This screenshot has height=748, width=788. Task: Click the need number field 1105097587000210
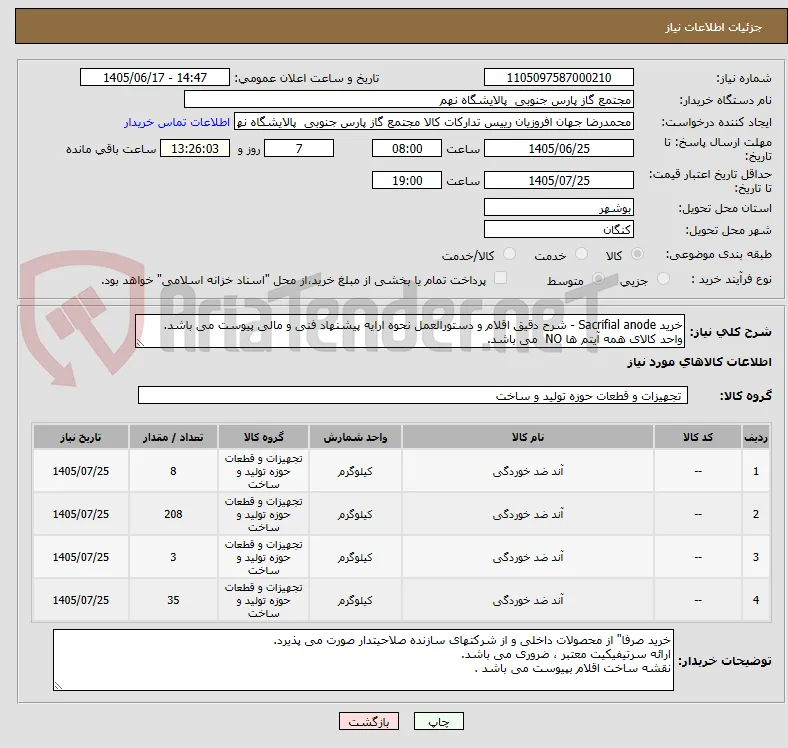click(x=559, y=77)
